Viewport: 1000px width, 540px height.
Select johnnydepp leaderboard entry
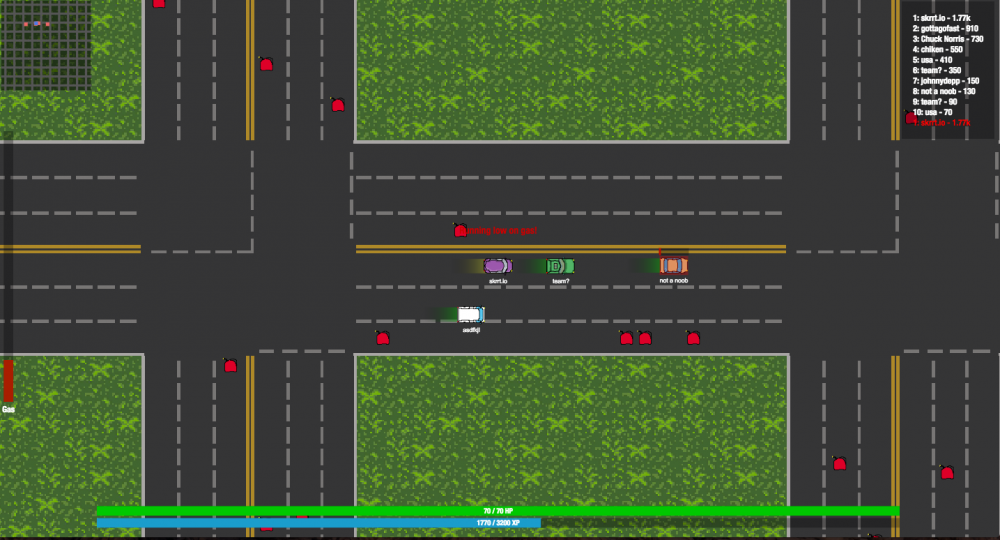click(945, 80)
